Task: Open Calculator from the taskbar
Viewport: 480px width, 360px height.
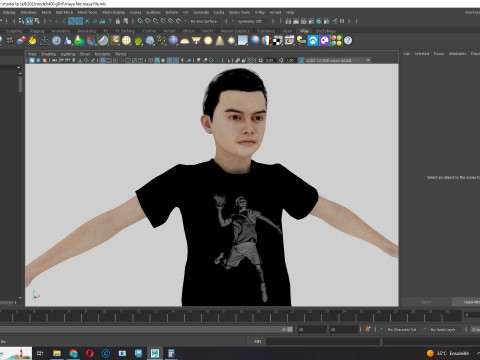Action: click(171, 353)
